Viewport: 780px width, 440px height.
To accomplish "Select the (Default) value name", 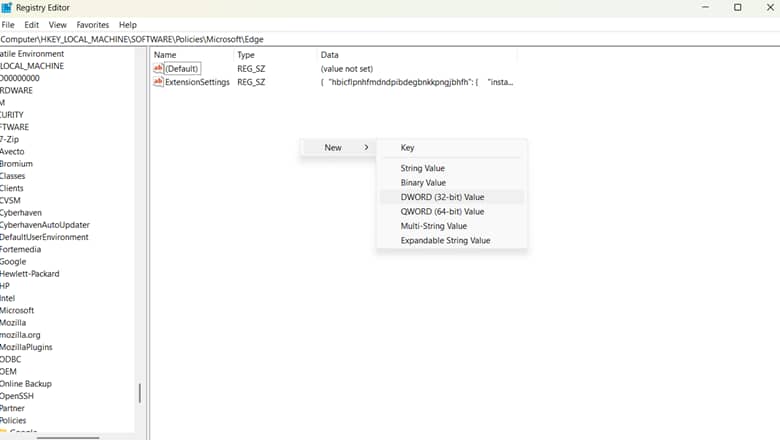I will 182,69.
